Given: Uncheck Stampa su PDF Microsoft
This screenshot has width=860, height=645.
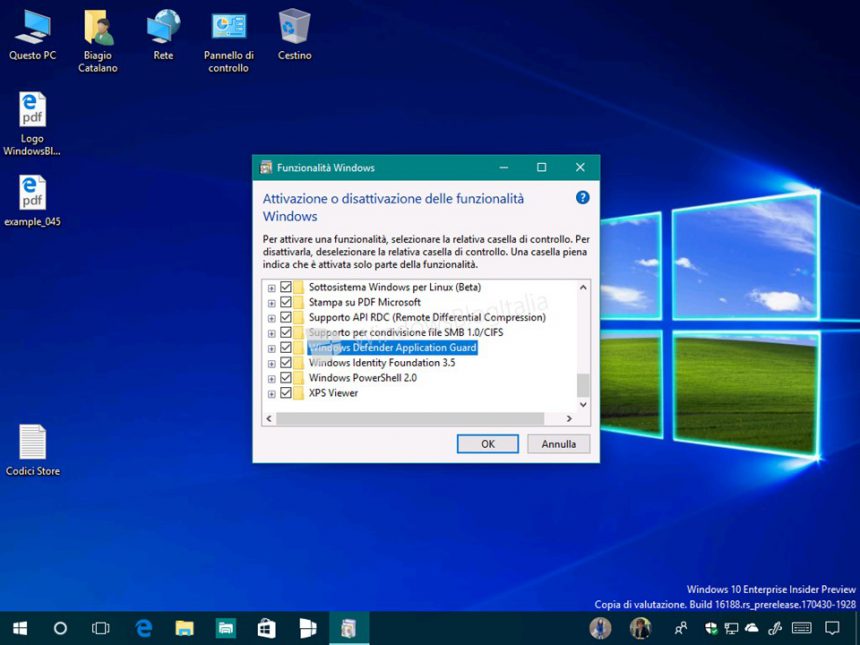Looking at the screenshot, I should [x=286, y=302].
